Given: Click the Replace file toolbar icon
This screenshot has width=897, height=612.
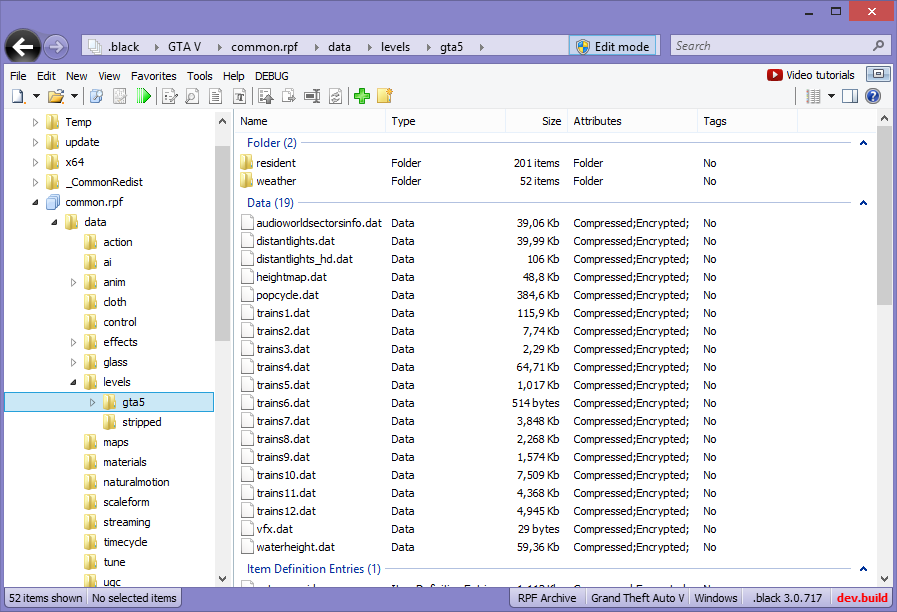Looking at the screenshot, I should (x=335, y=96).
